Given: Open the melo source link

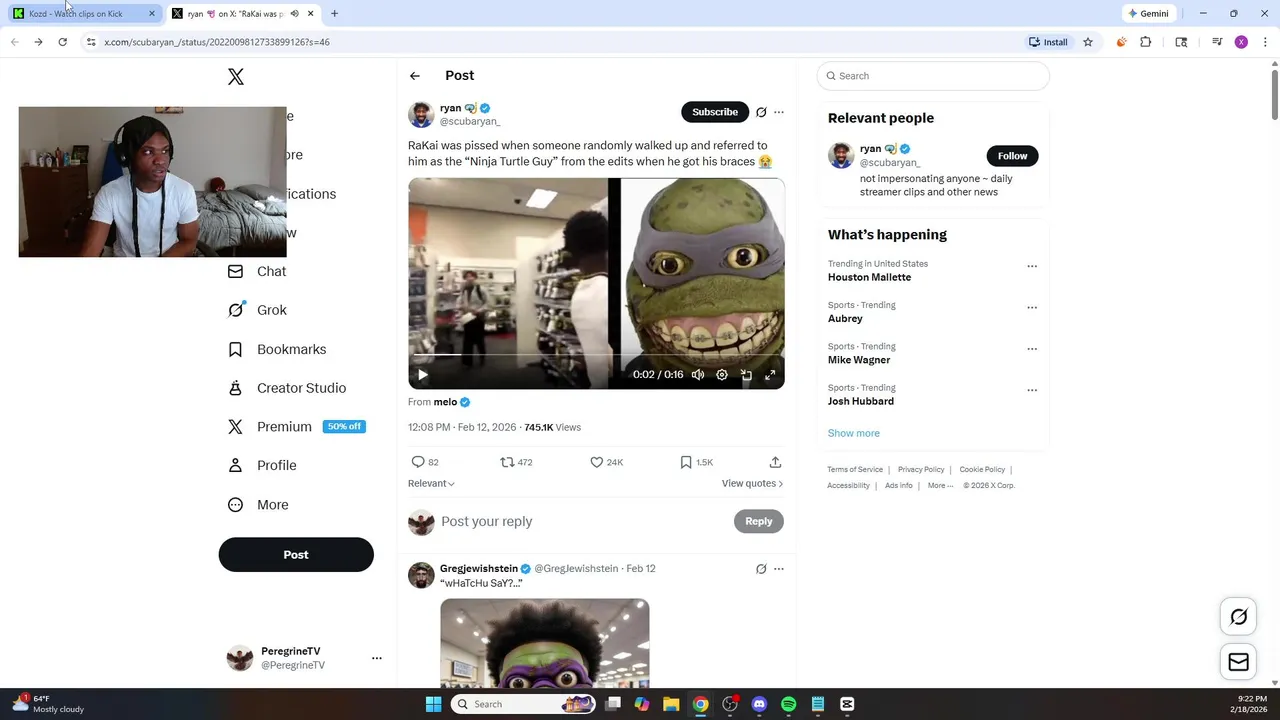Looking at the screenshot, I should click(x=451, y=402).
